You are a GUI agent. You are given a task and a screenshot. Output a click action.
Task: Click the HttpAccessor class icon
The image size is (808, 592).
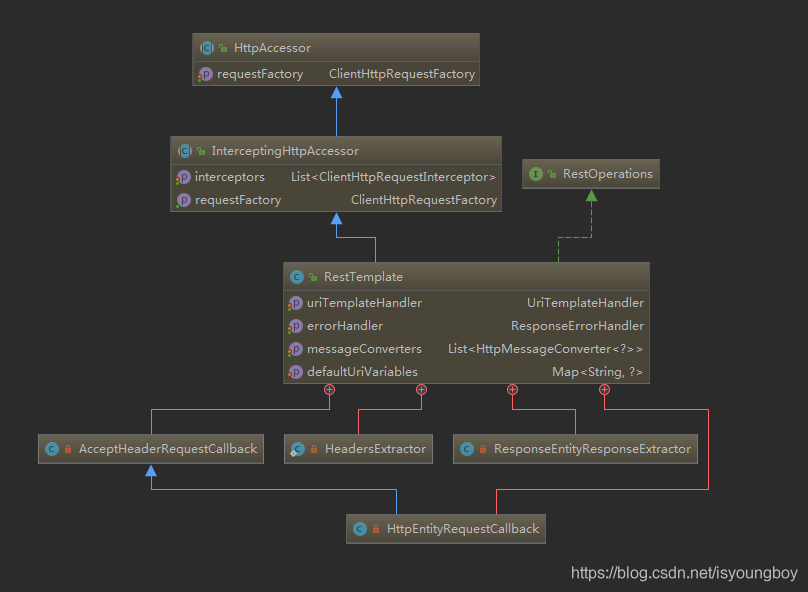(207, 47)
